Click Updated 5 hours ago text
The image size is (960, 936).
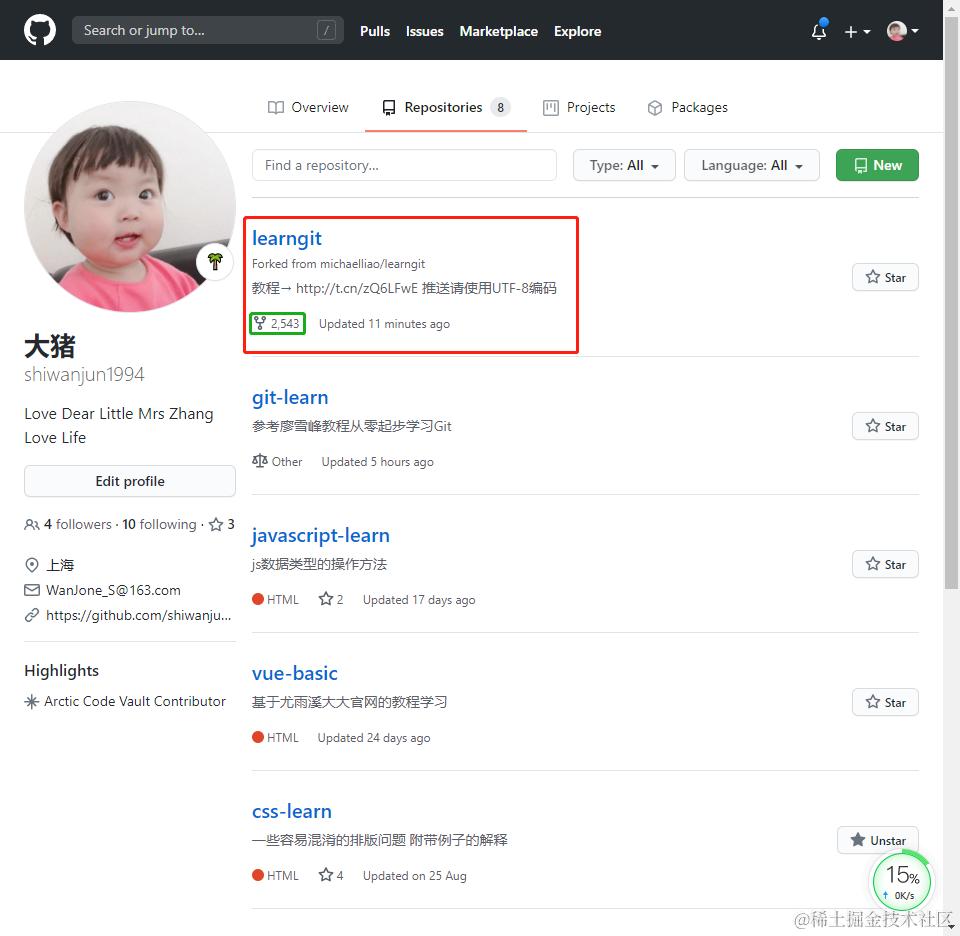378,462
